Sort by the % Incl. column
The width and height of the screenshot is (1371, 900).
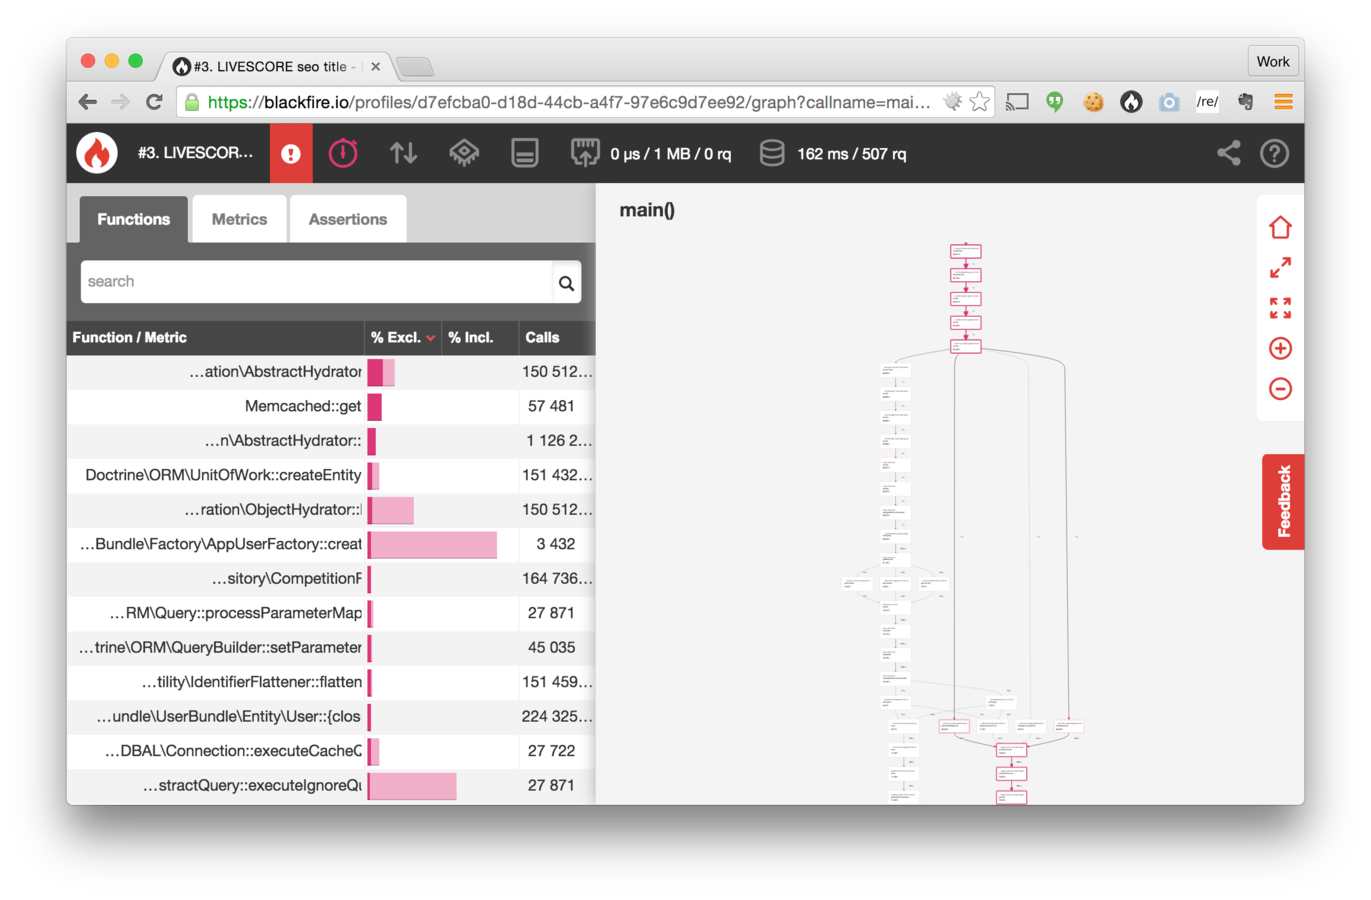point(480,338)
